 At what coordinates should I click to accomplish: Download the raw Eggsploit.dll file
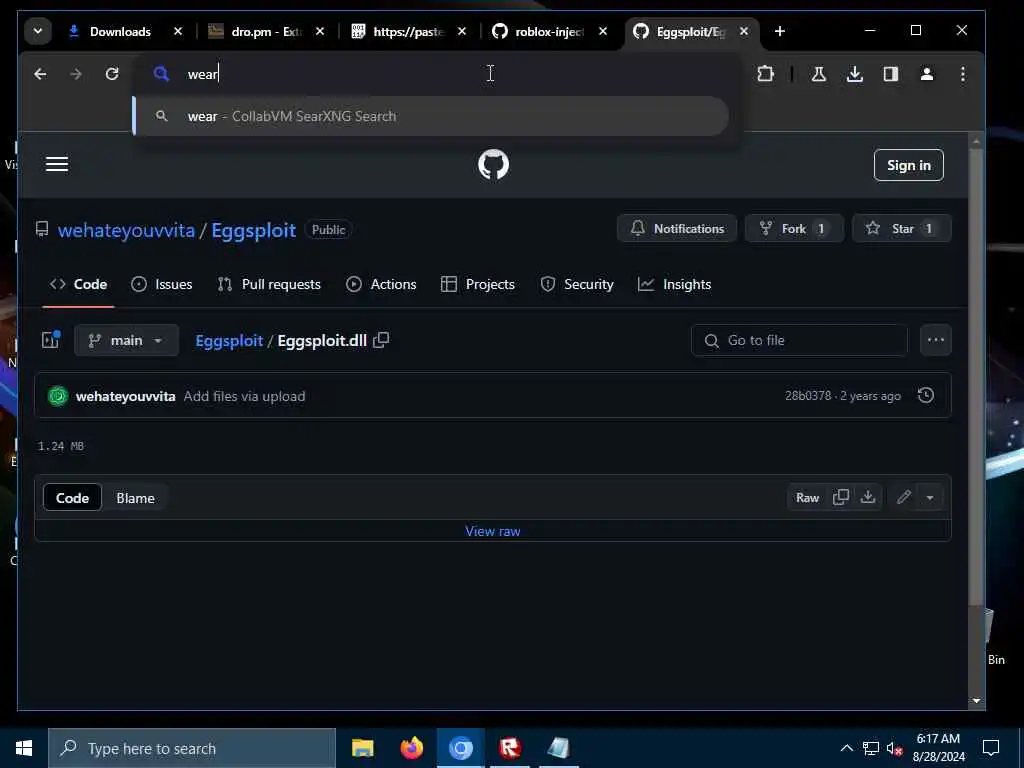coord(868,498)
